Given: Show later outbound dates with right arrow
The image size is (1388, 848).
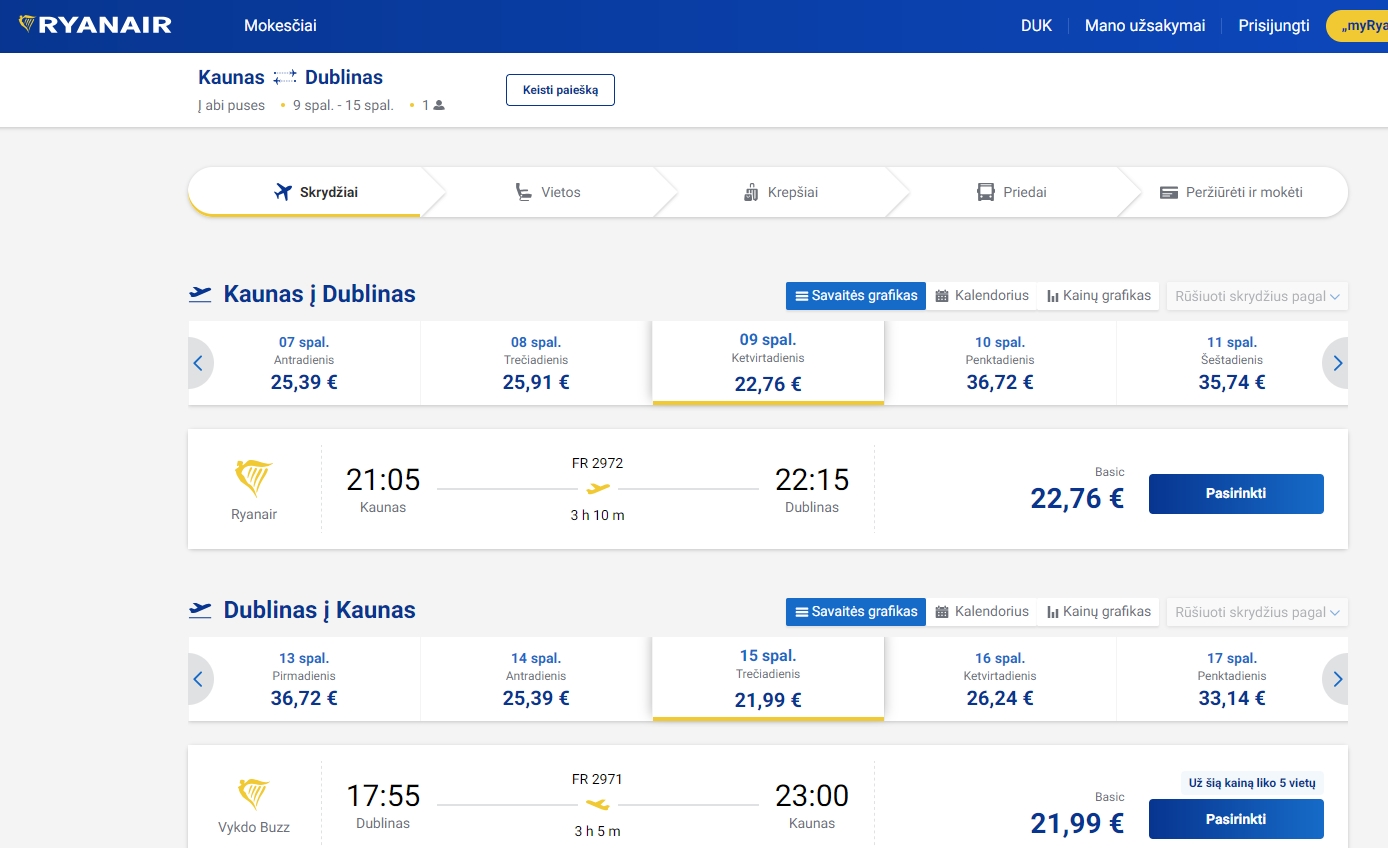Looking at the screenshot, I should point(1337,363).
